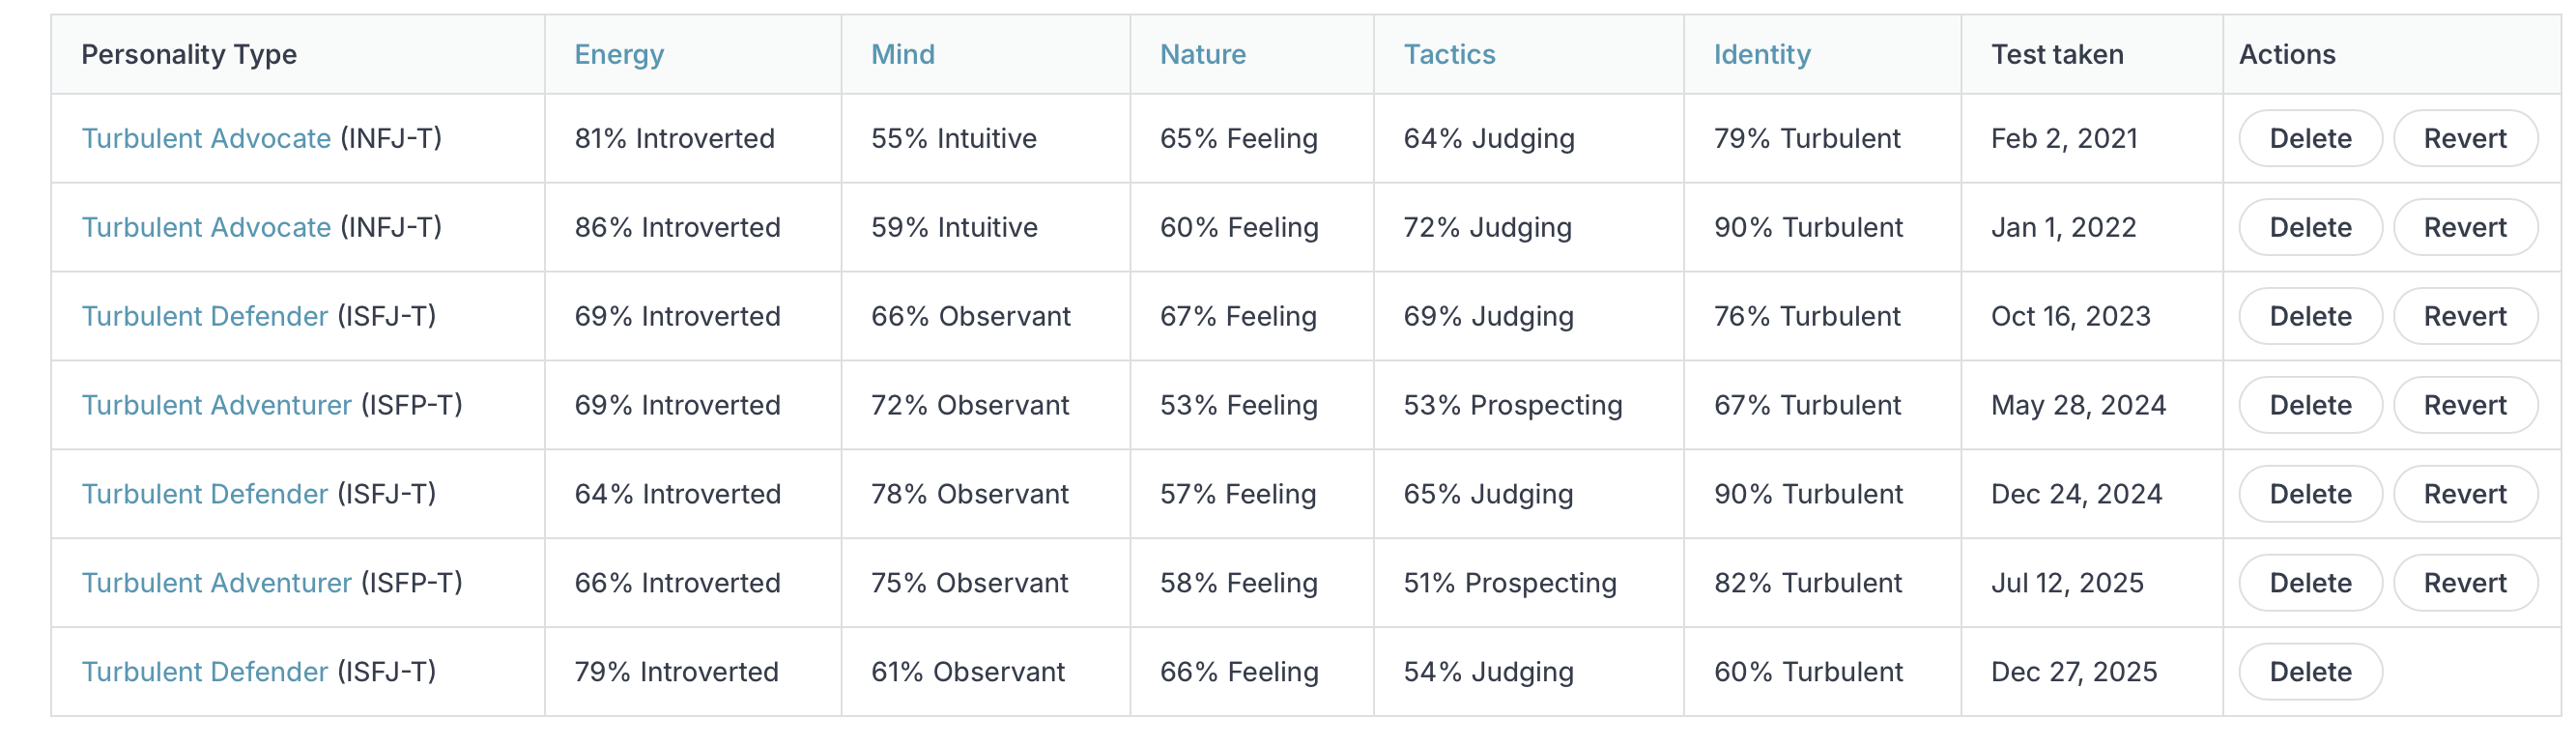Open the Mind column header link
This screenshot has height=746, width=2576.
coord(902,54)
